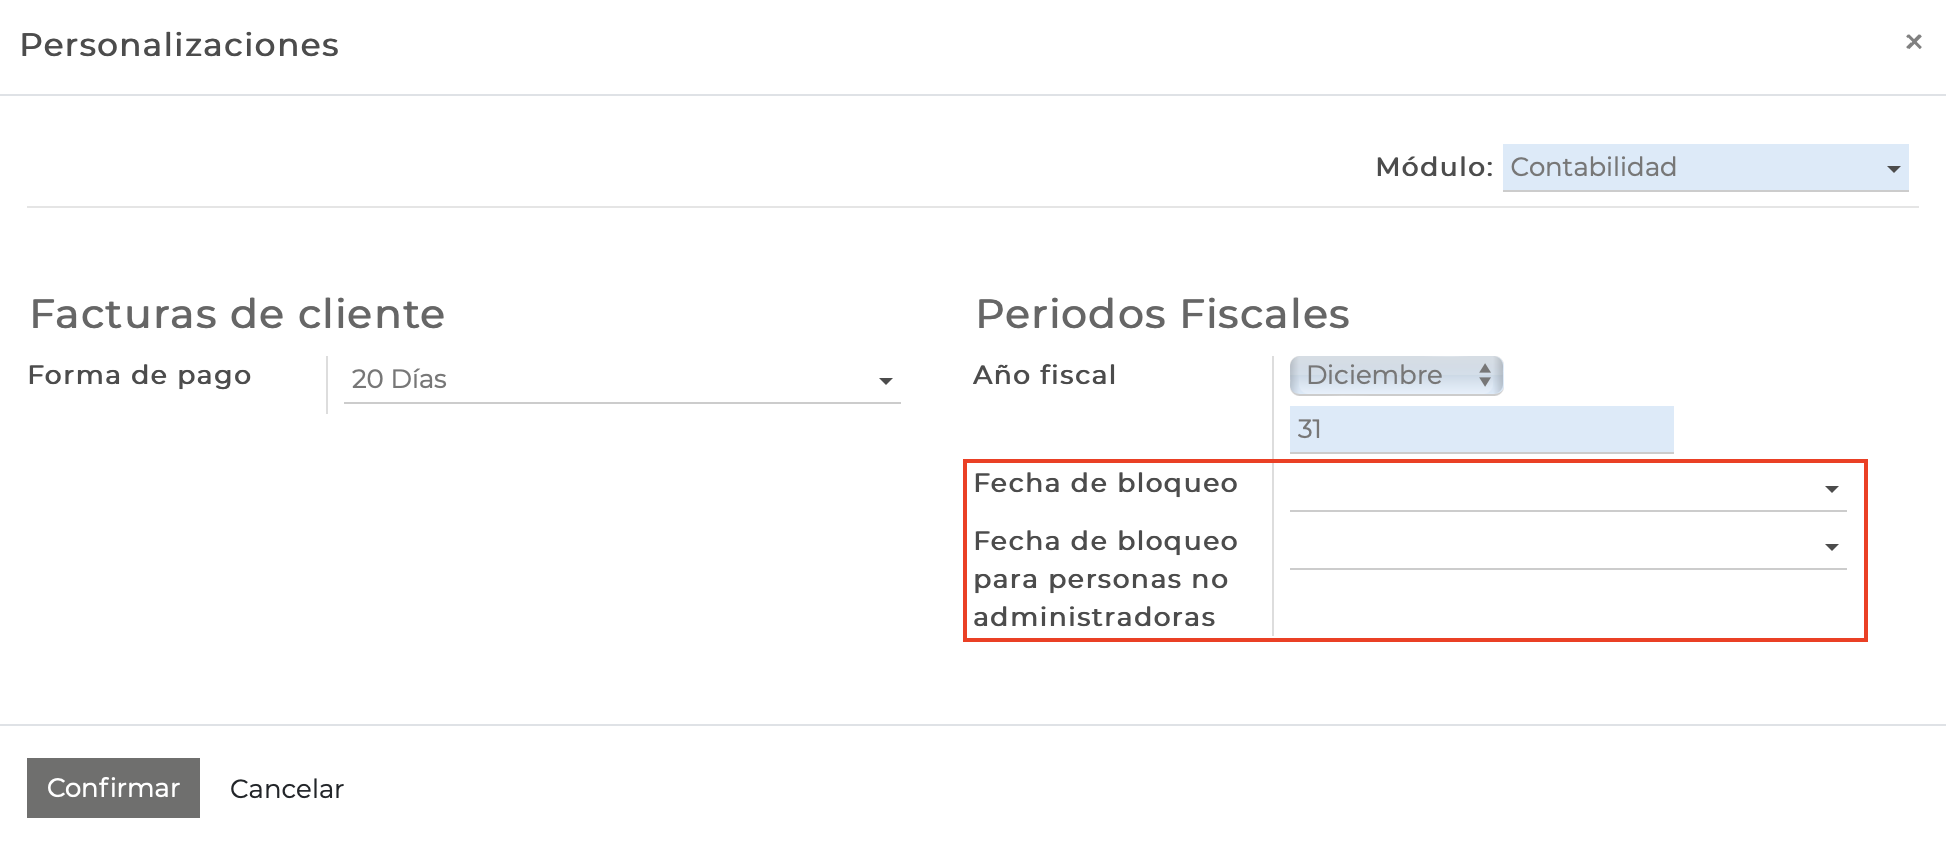Screen dimensions: 1946x856
Task: Click the Periodos Fiscales section heading
Action: (1162, 314)
